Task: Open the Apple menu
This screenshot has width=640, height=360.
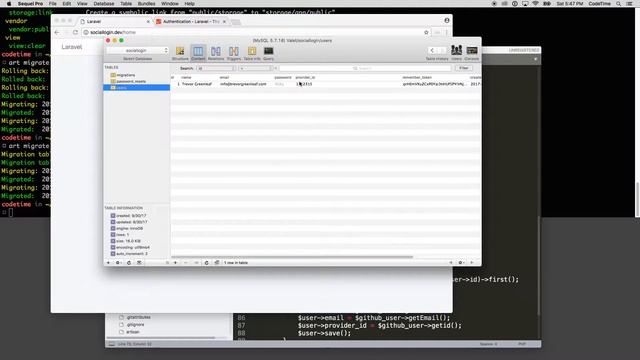Action: tap(9, 4)
